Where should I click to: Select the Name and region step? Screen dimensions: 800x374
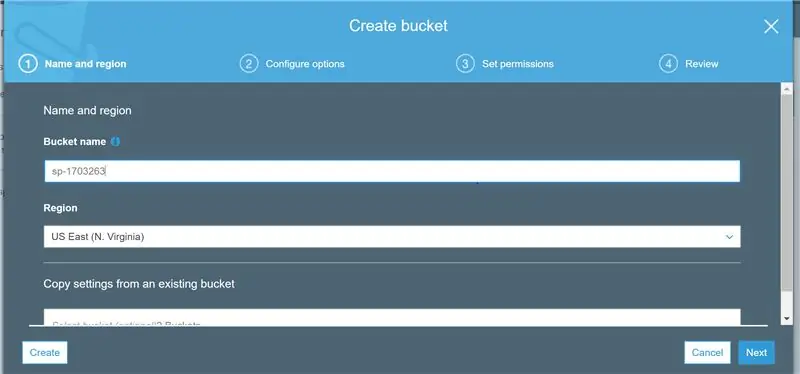pyautogui.click(x=86, y=64)
